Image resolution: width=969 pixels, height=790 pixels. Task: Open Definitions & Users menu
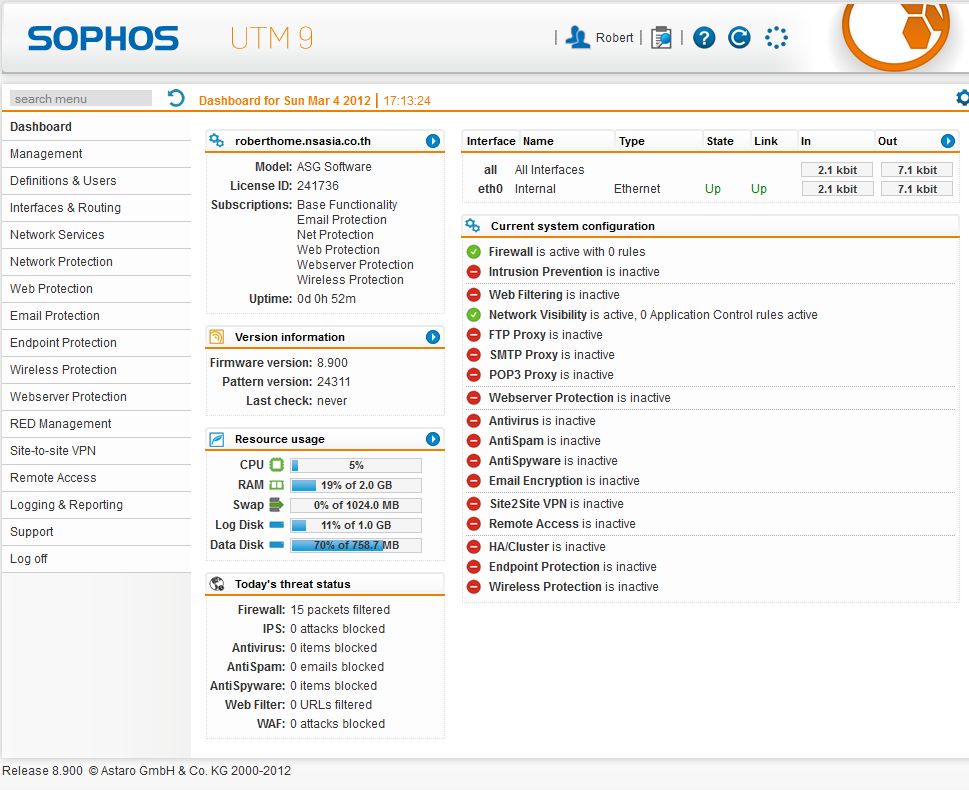(x=96, y=181)
